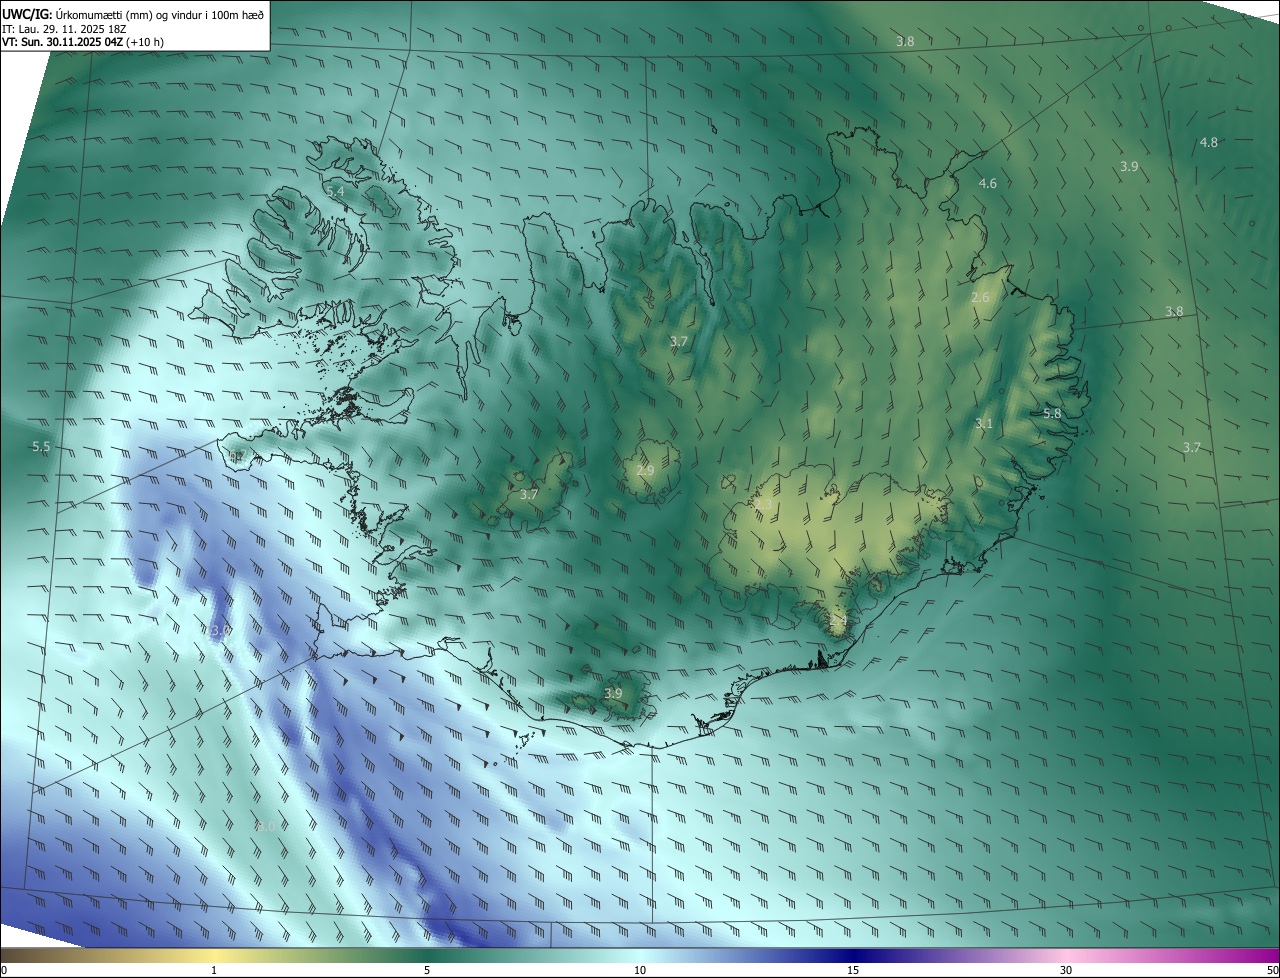This screenshot has height=978, width=1280.
Task: Click the 0 tick label on the legend
Action: (4, 970)
